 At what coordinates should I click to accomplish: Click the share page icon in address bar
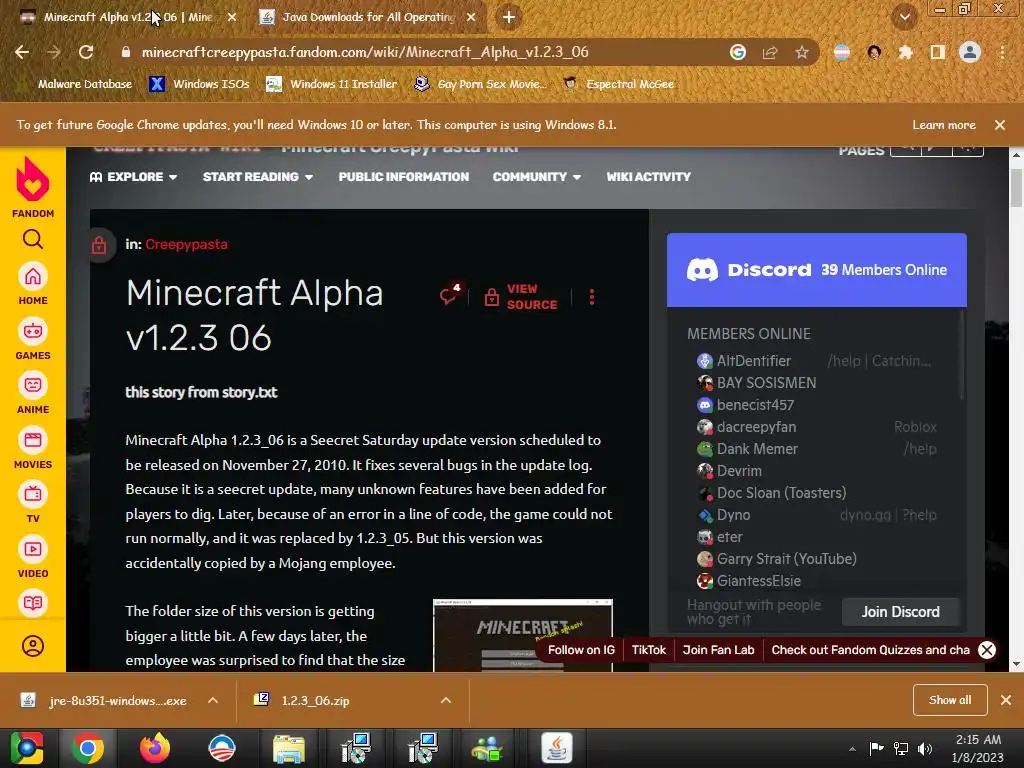coord(770,52)
